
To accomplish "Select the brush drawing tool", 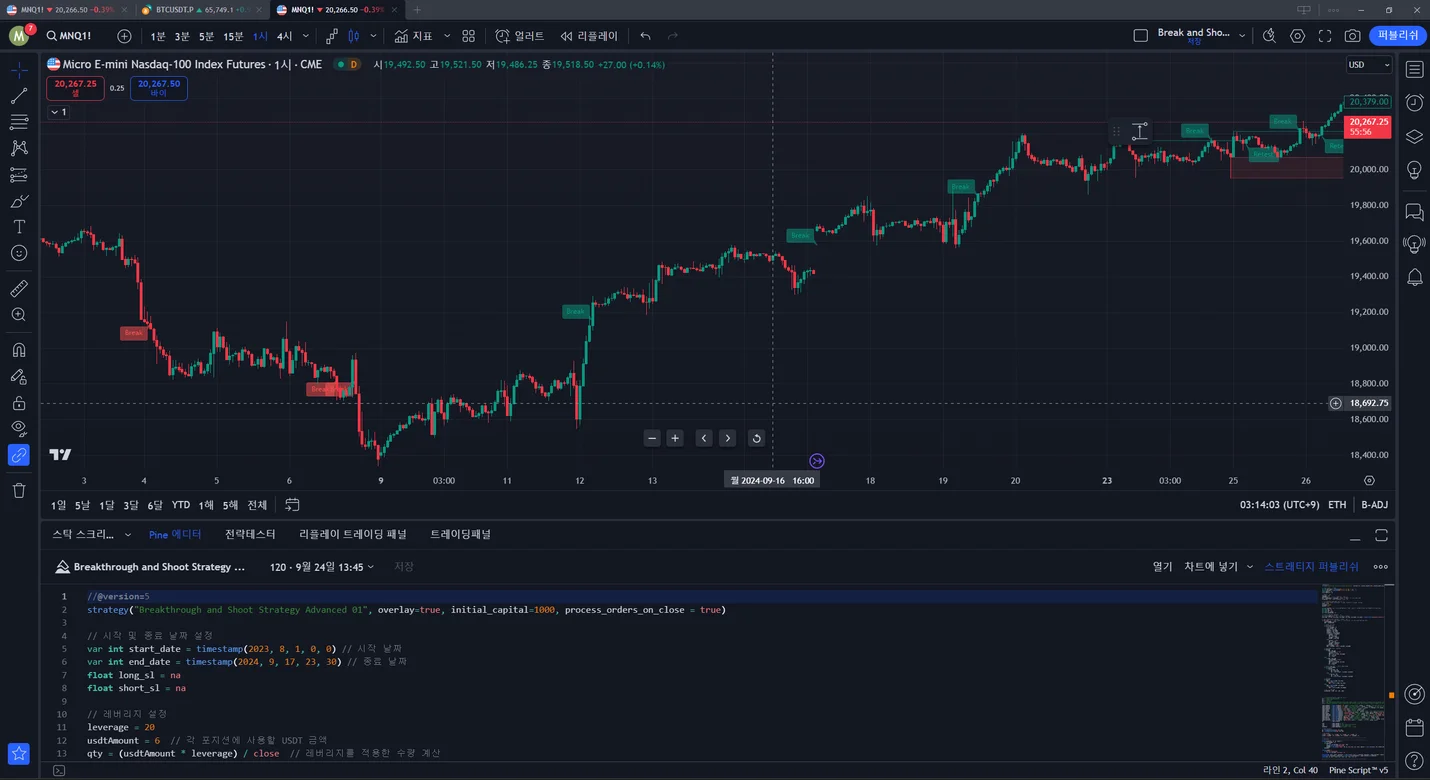I will pos(19,201).
